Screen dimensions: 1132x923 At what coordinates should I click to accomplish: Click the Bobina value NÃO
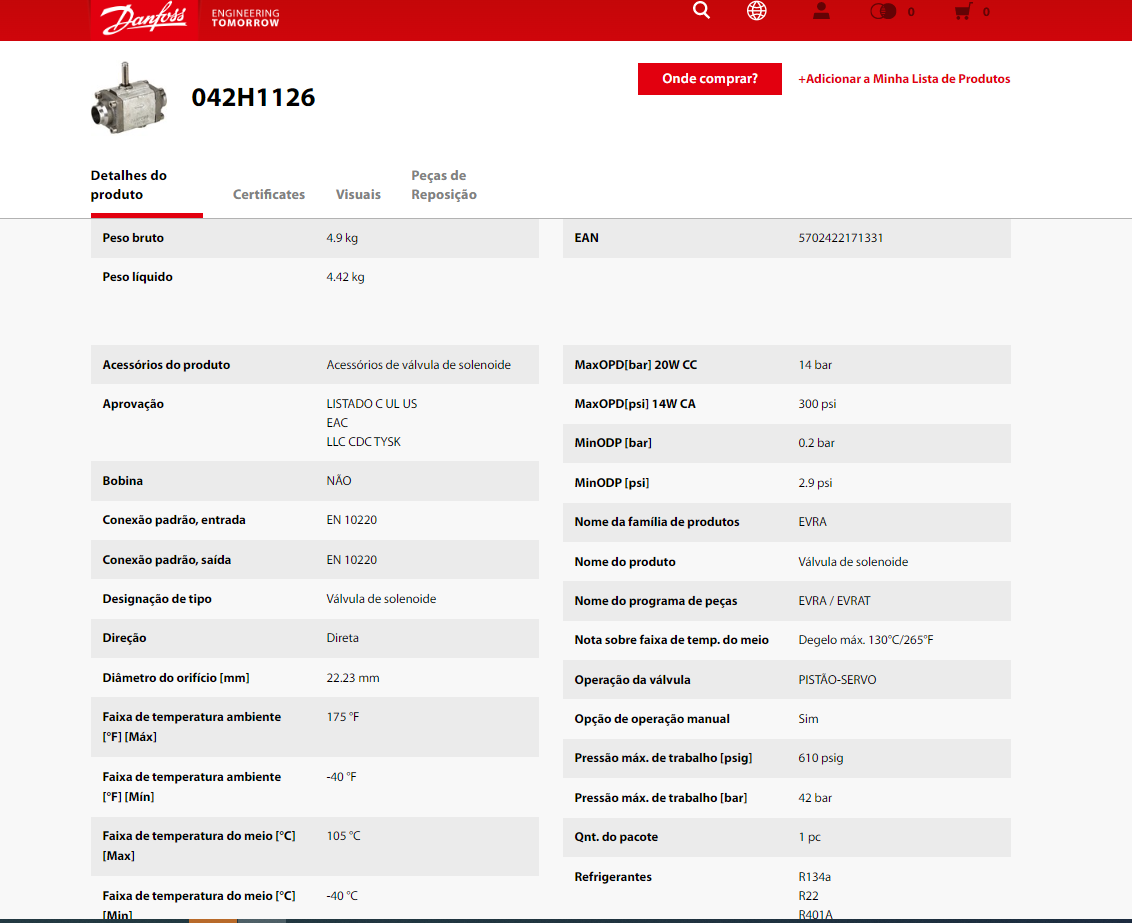tap(339, 481)
